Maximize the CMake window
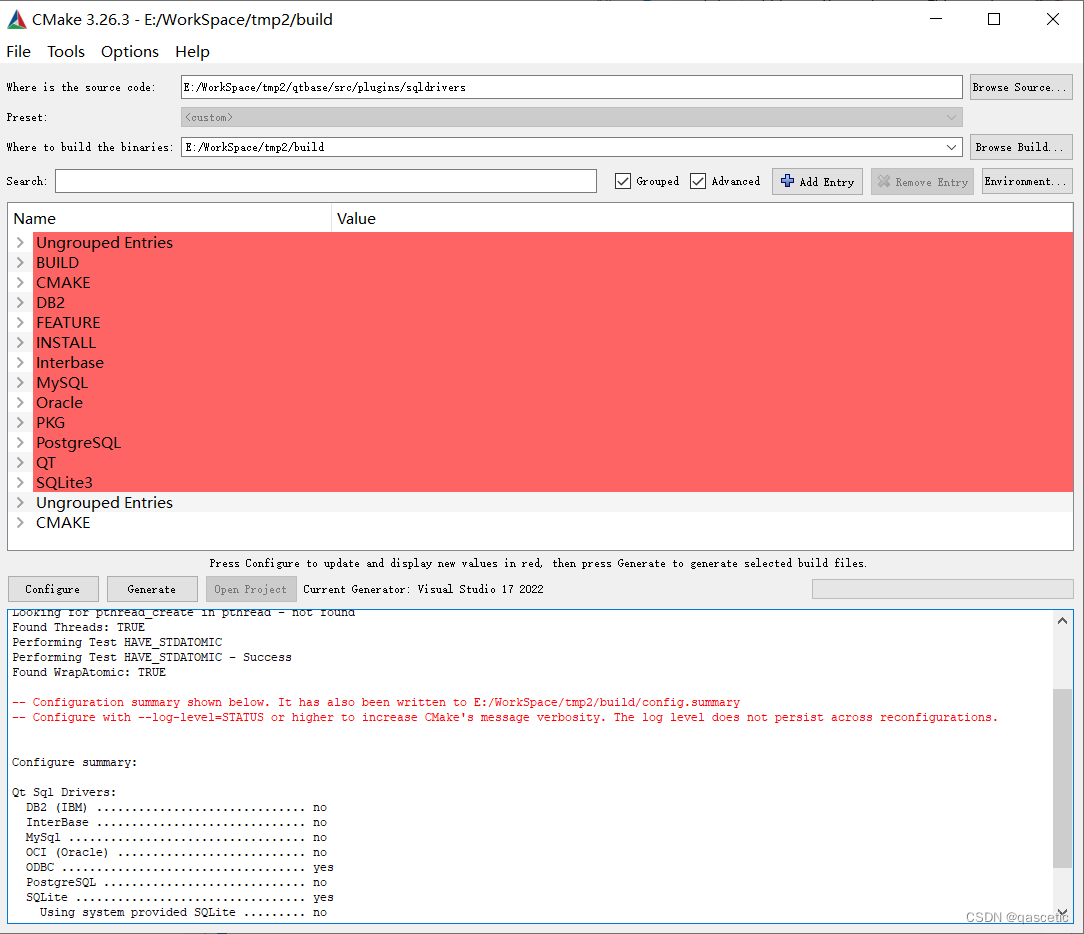Screen dimensions: 1084x934 point(994,19)
